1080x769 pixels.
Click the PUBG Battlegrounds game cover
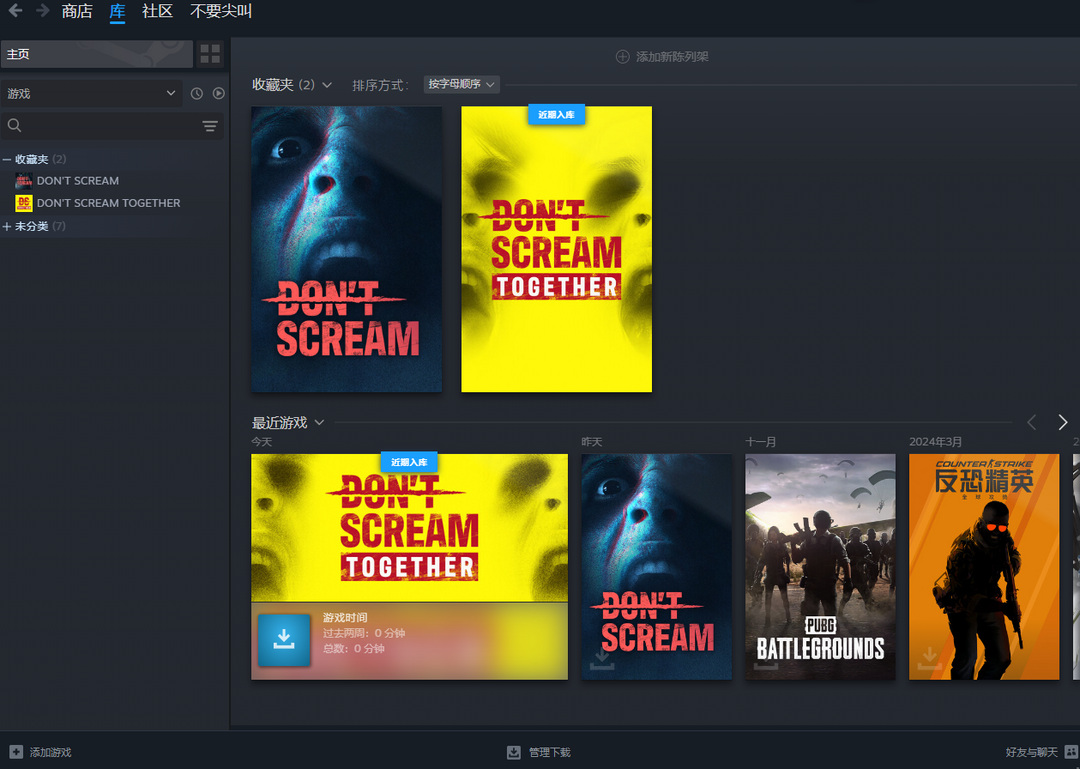[x=820, y=566]
